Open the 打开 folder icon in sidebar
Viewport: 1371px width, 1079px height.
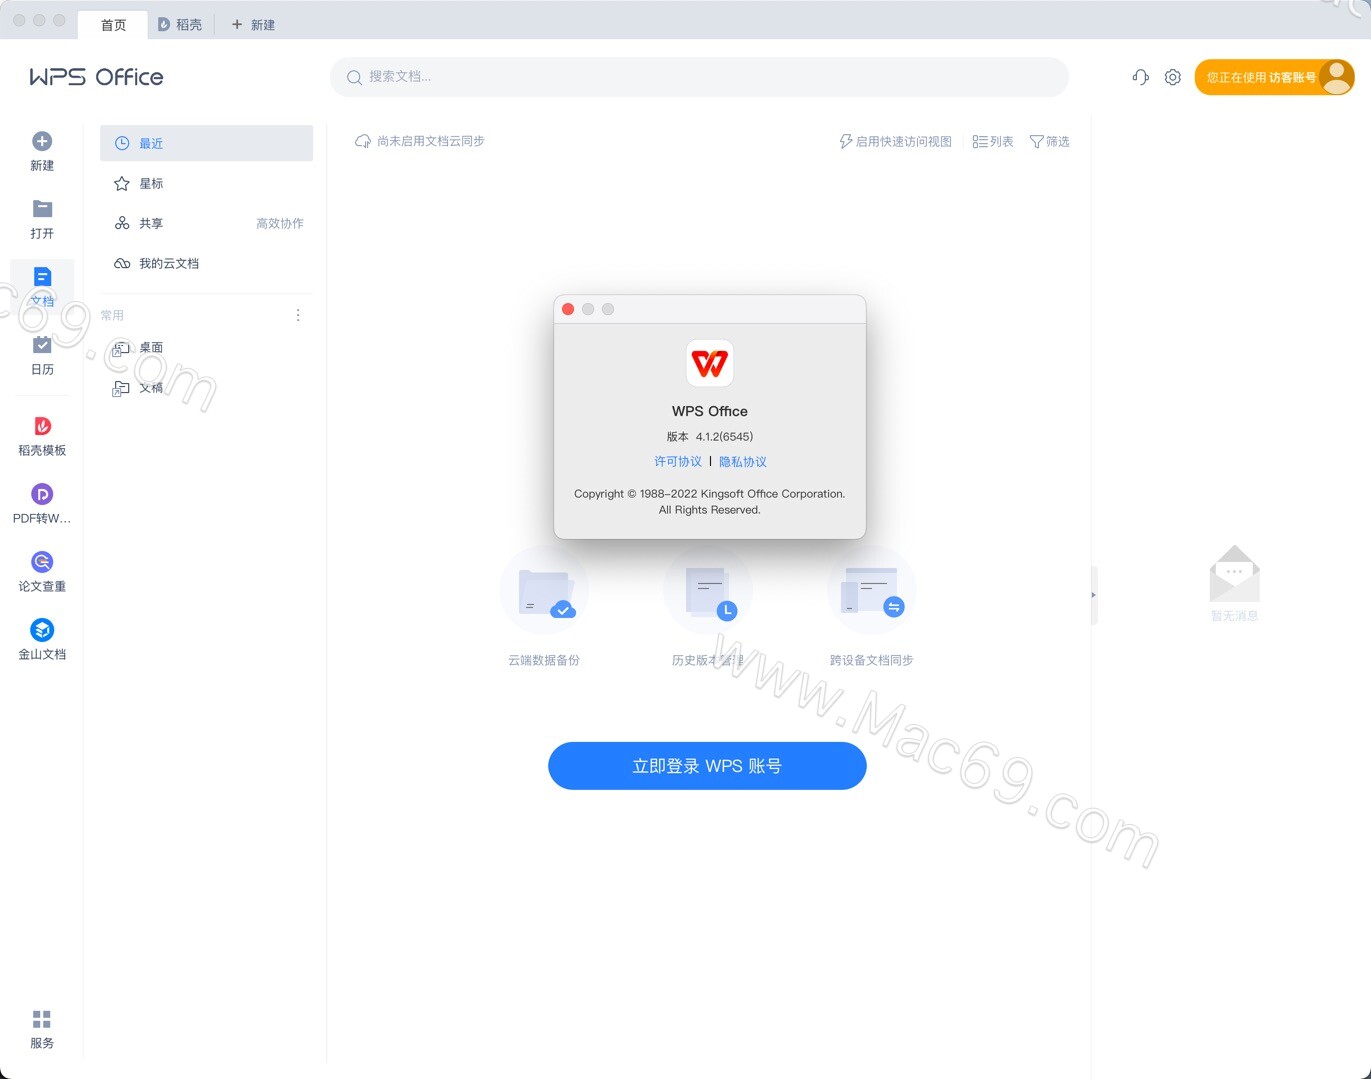(x=42, y=209)
